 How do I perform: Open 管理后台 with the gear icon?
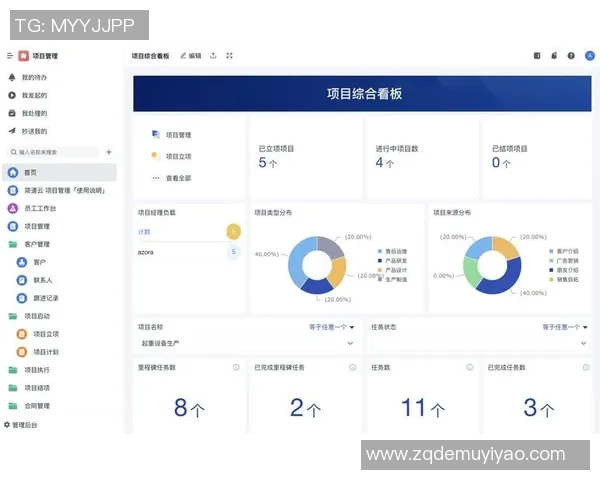coord(21,425)
